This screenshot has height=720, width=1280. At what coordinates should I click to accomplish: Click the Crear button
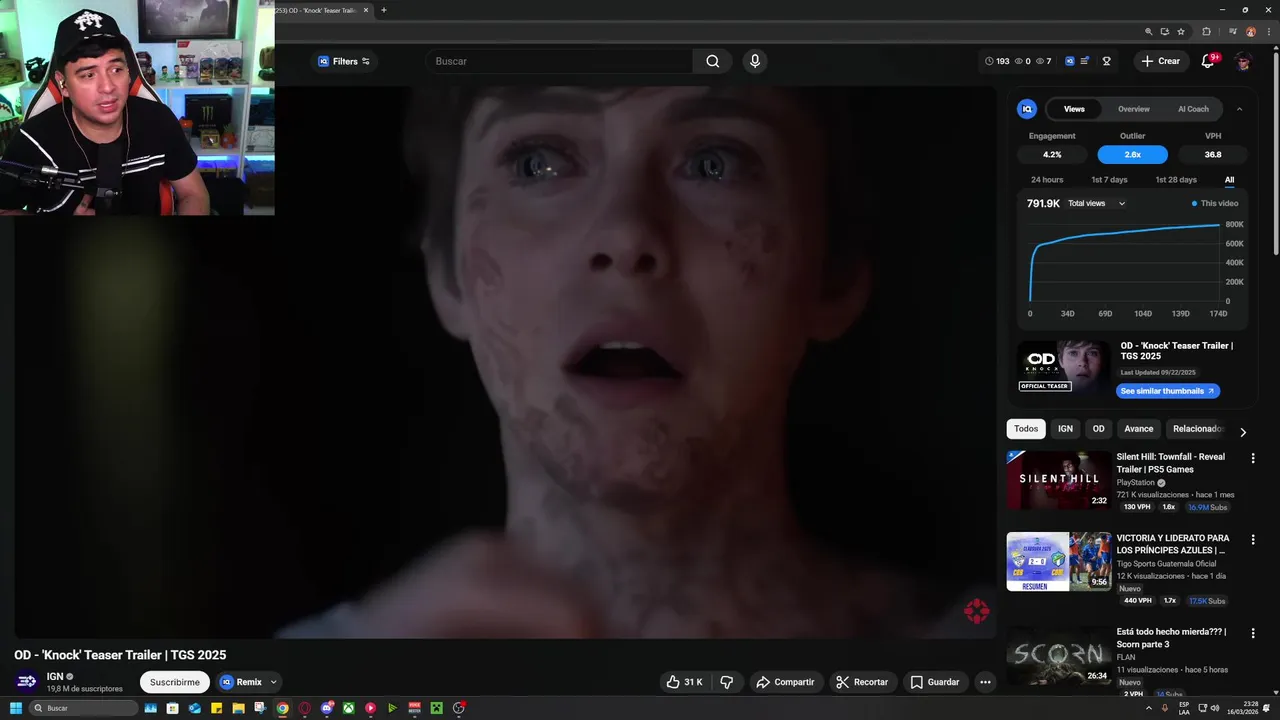click(x=1161, y=61)
